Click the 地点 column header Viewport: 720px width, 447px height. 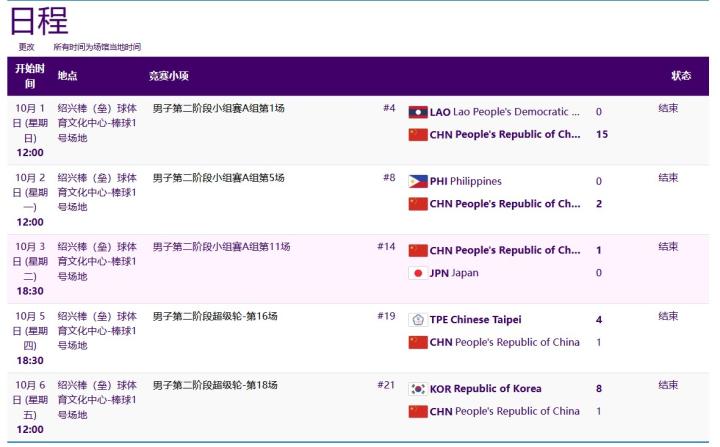[x=67, y=76]
